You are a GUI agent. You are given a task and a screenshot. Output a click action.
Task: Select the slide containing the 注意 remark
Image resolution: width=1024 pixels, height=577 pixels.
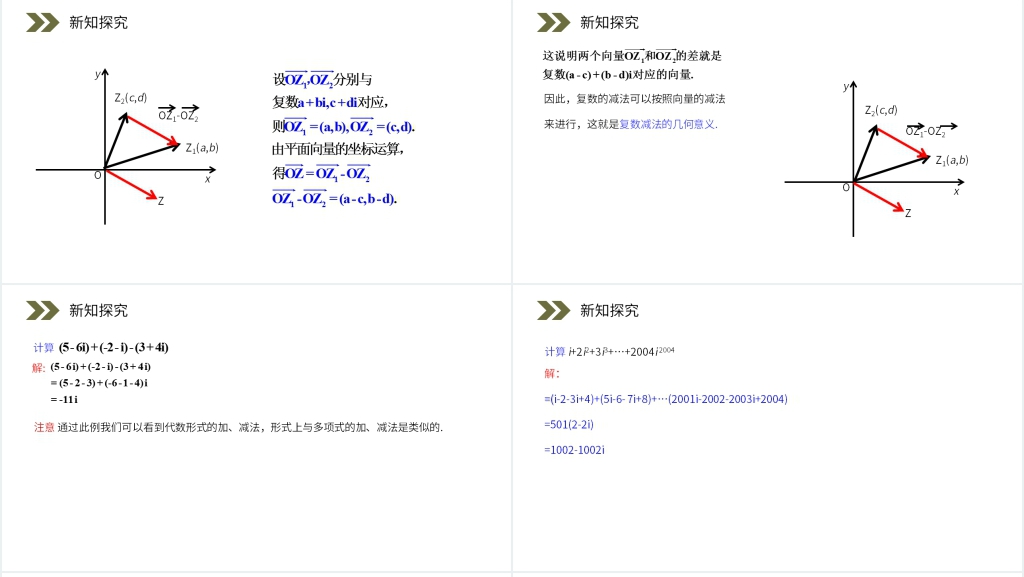pos(257,429)
